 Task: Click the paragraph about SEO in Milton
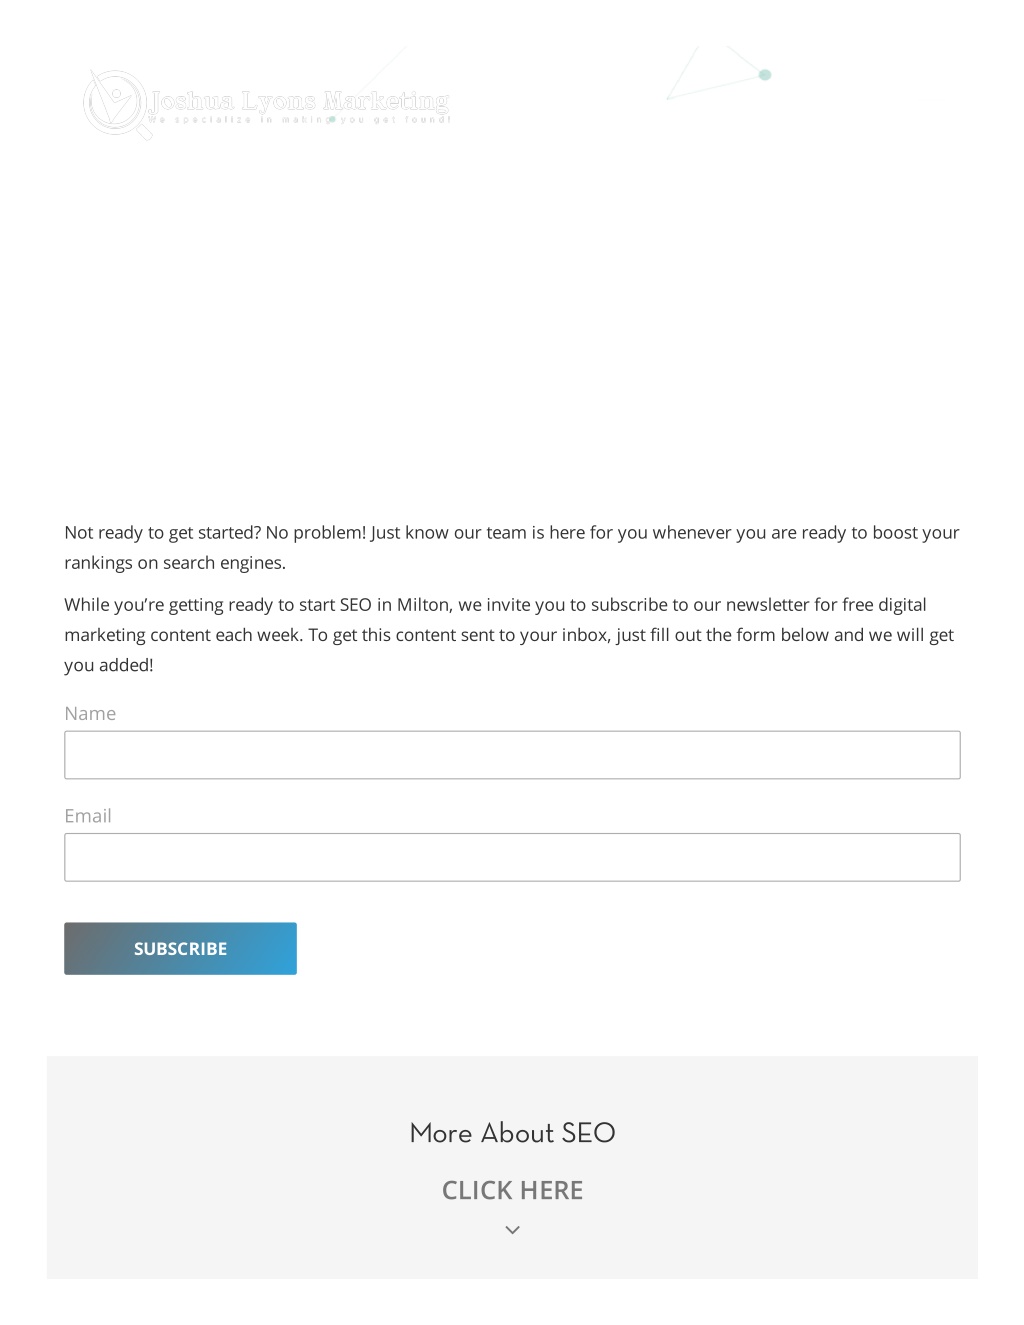pos(512,634)
